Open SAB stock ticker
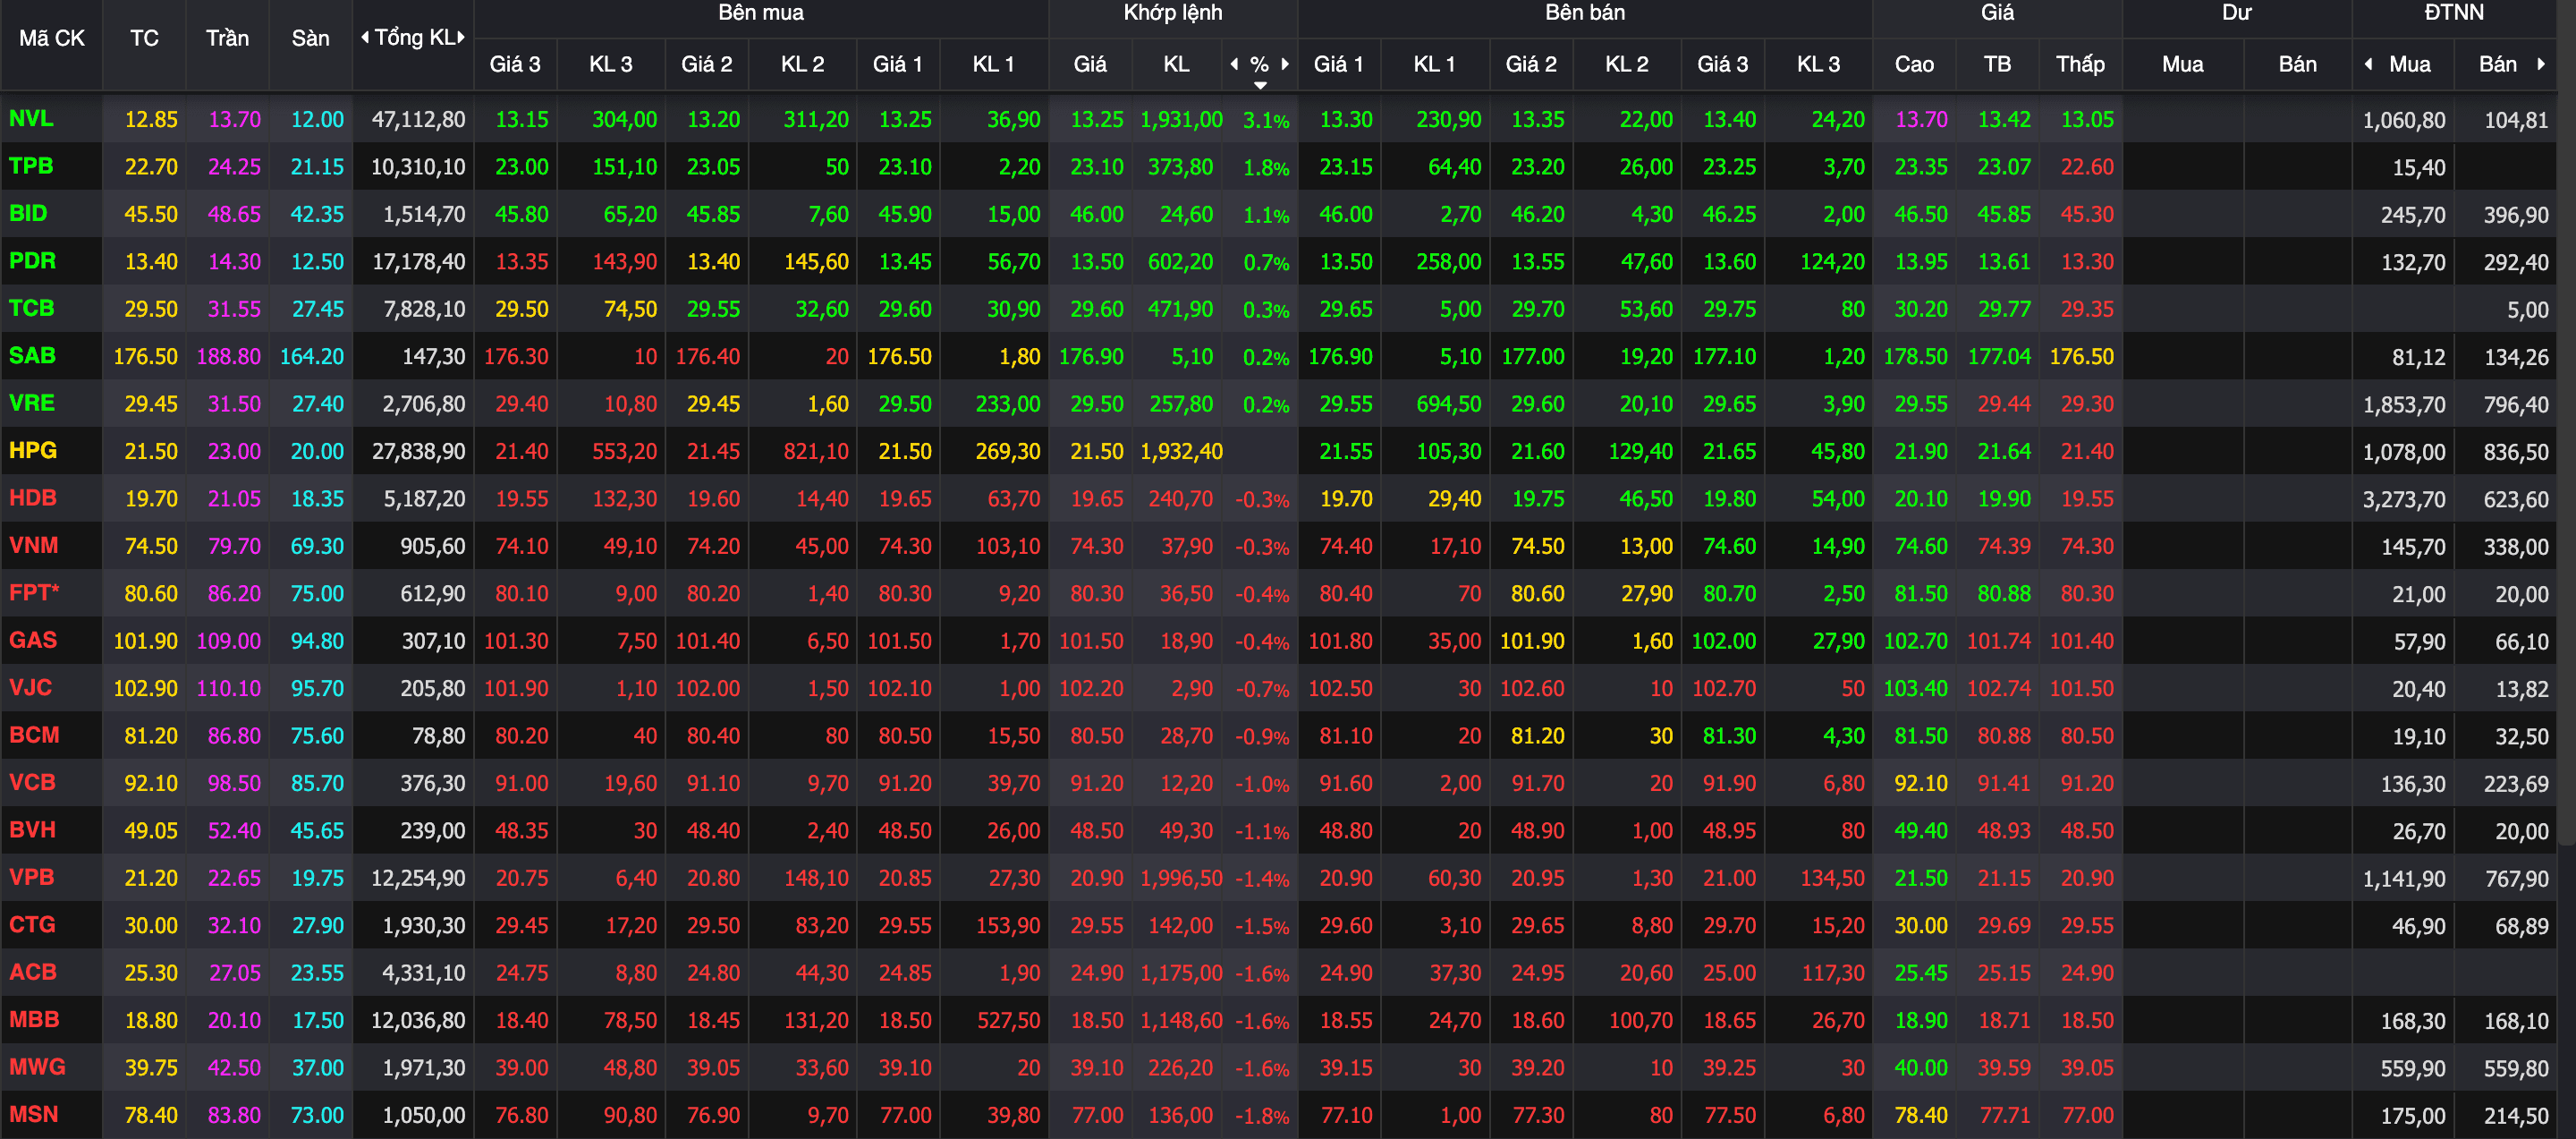 tap(32, 355)
